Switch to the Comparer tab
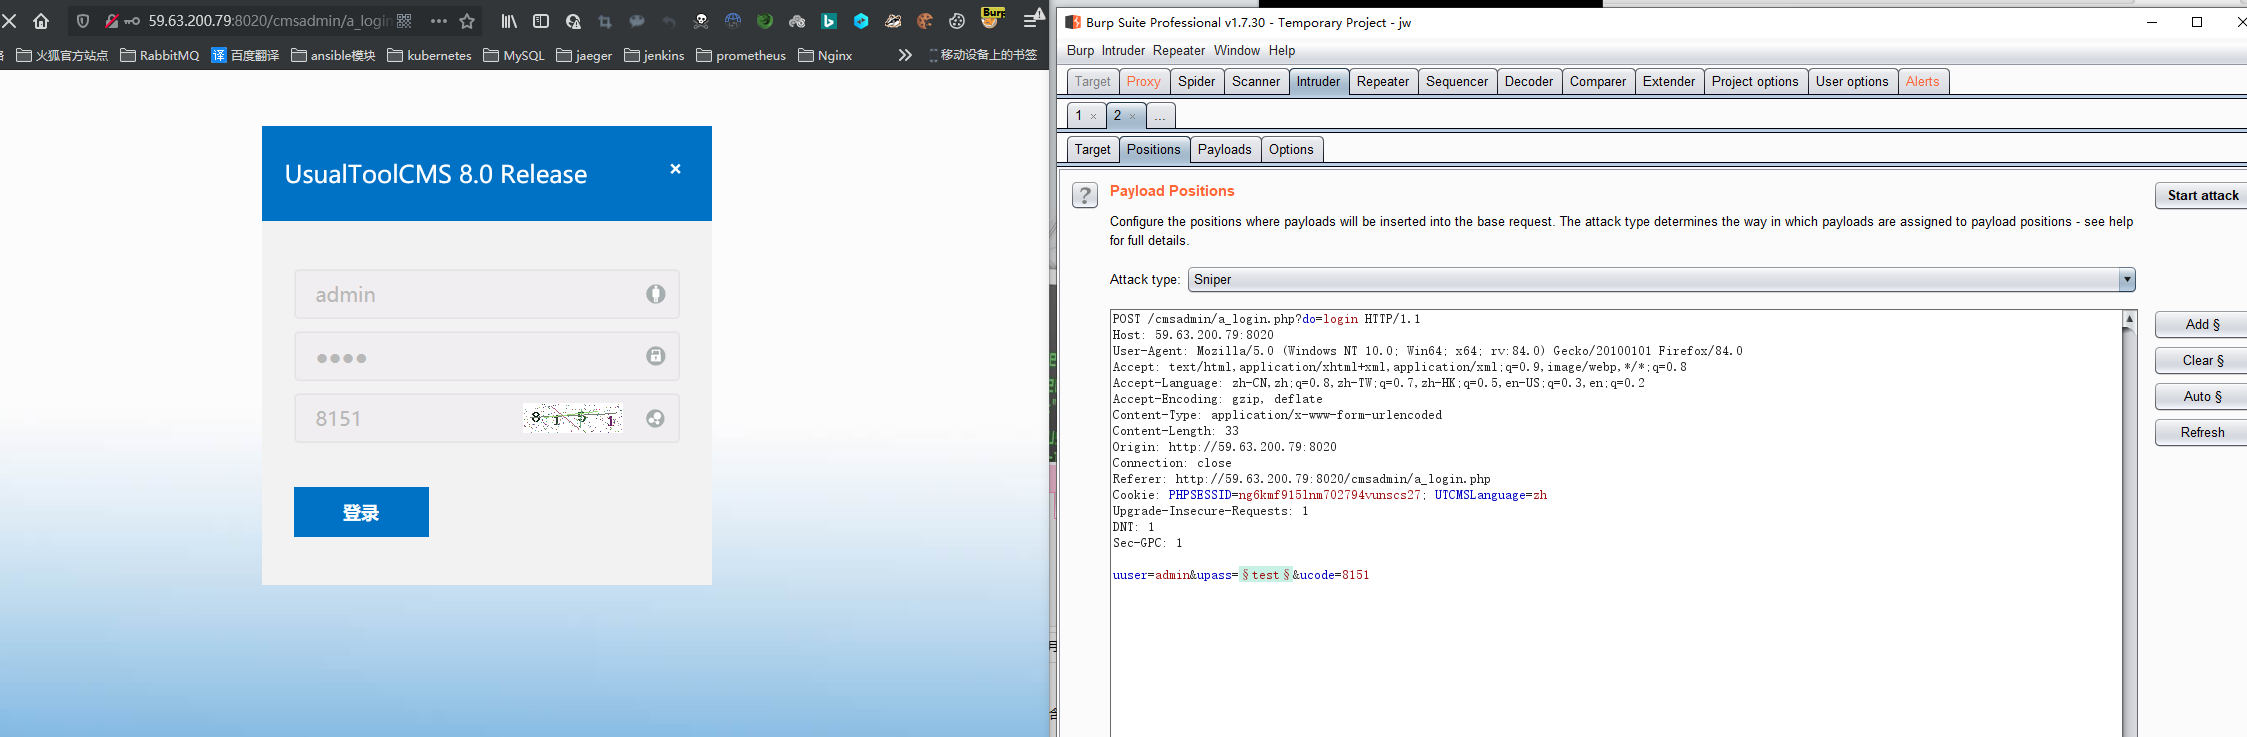The image size is (2247, 737). [x=1598, y=81]
